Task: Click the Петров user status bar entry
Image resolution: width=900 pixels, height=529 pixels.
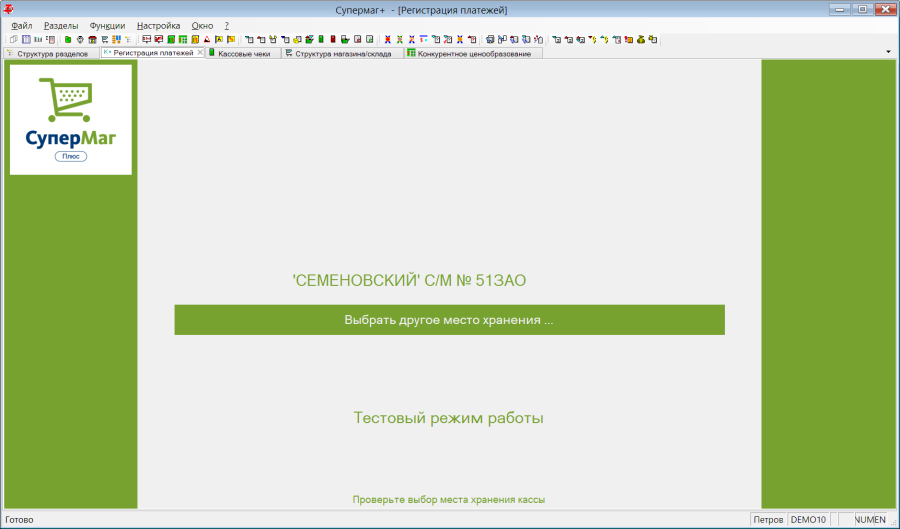Action: [x=768, y=520]
